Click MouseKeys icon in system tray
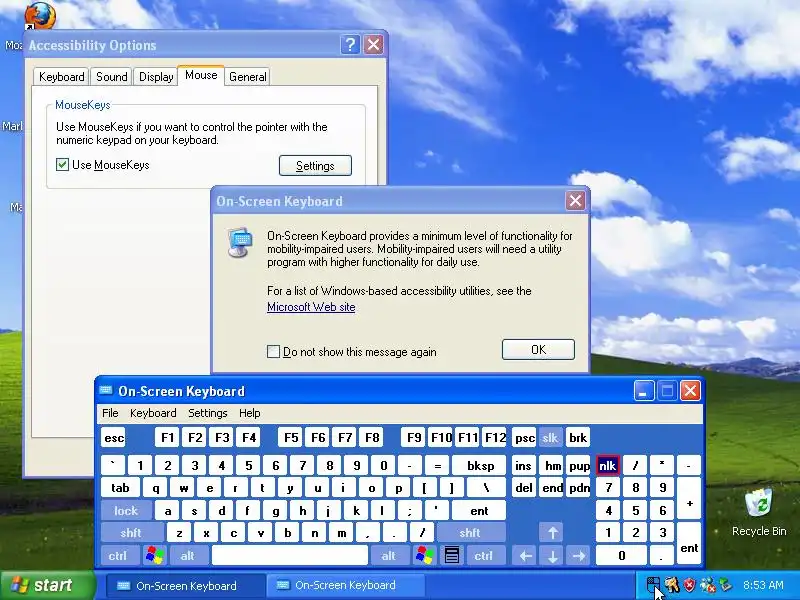800x600 pixels. 654,585
